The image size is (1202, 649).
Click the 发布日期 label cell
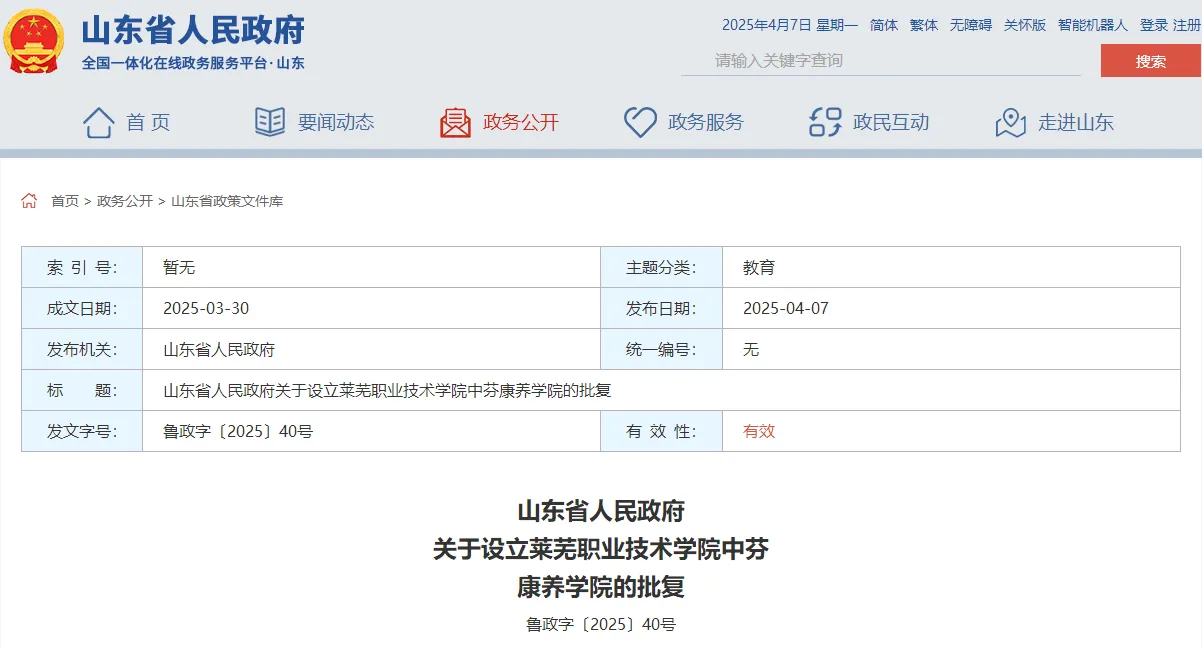click(661, 309)
